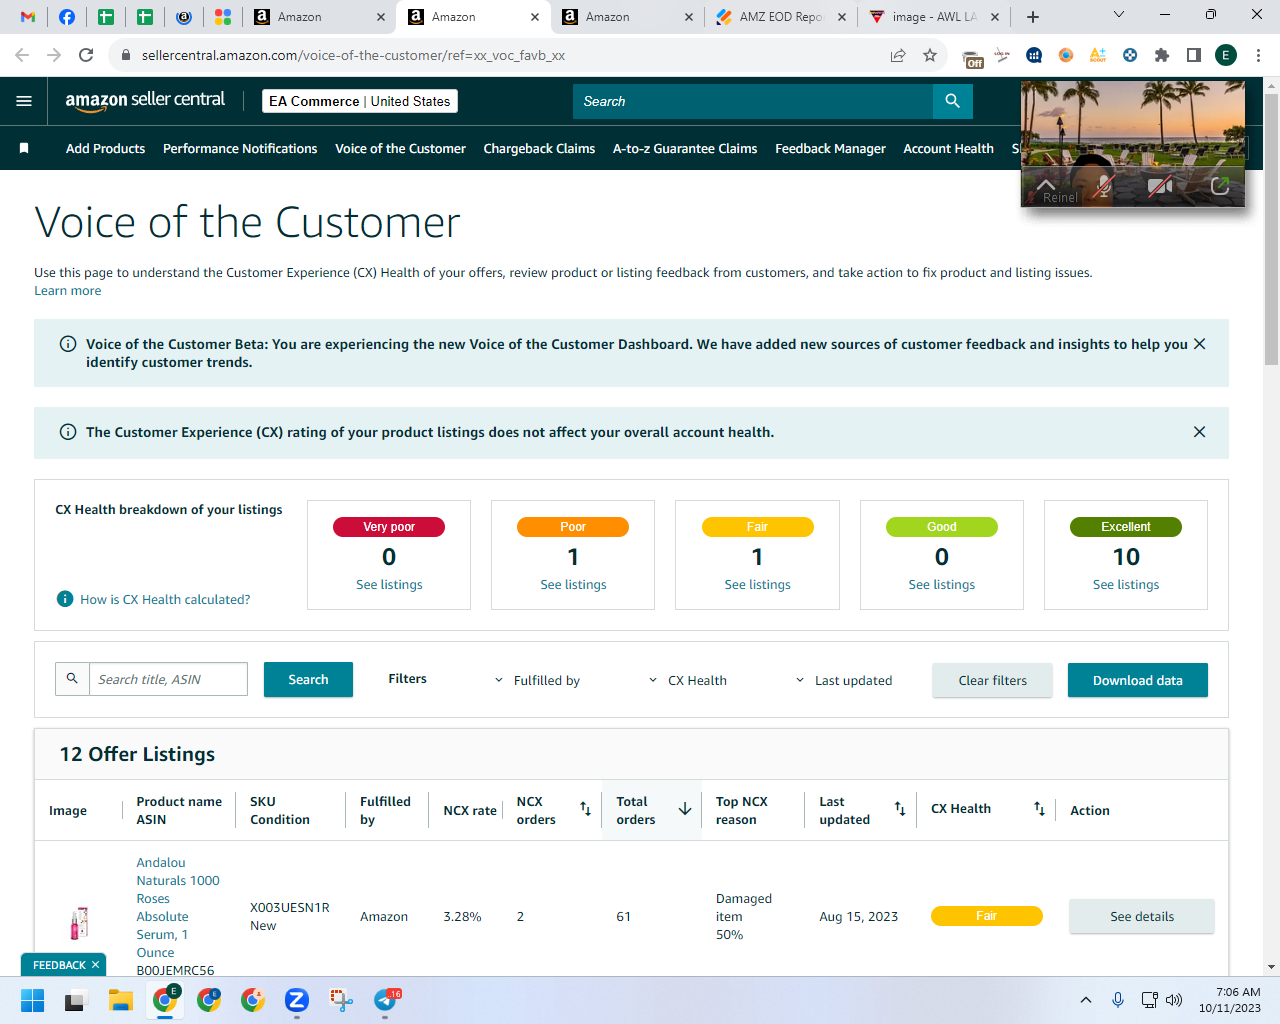The width and height of the screenshot is (1280, 1024).
Task: Bookmark this page with the star
Action: (x=930, y=55)
